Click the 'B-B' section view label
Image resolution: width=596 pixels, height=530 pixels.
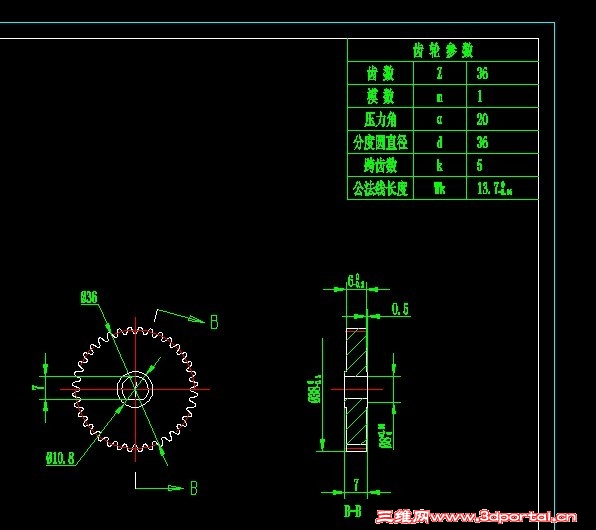[x=353, y=511]
